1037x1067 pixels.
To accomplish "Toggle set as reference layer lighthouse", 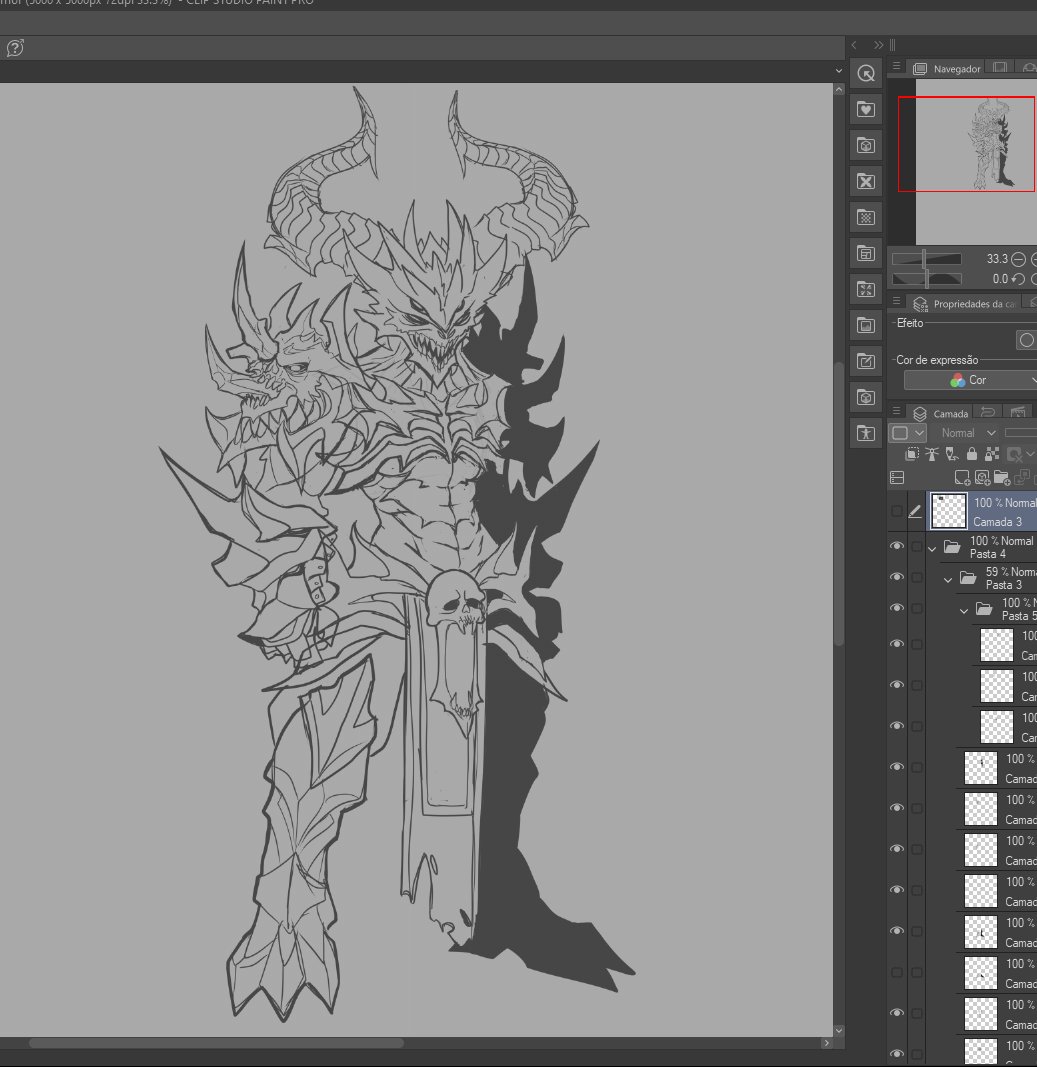I will [932, 454].
